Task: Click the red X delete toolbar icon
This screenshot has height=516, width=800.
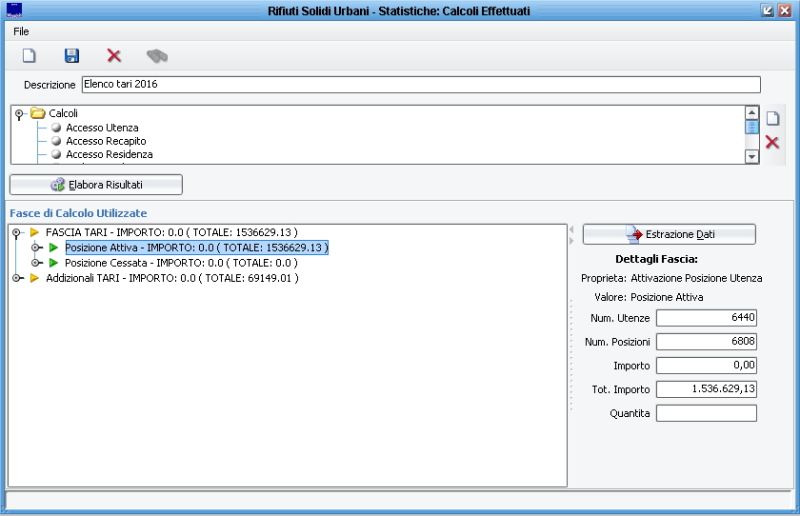Action: [114, 55]
